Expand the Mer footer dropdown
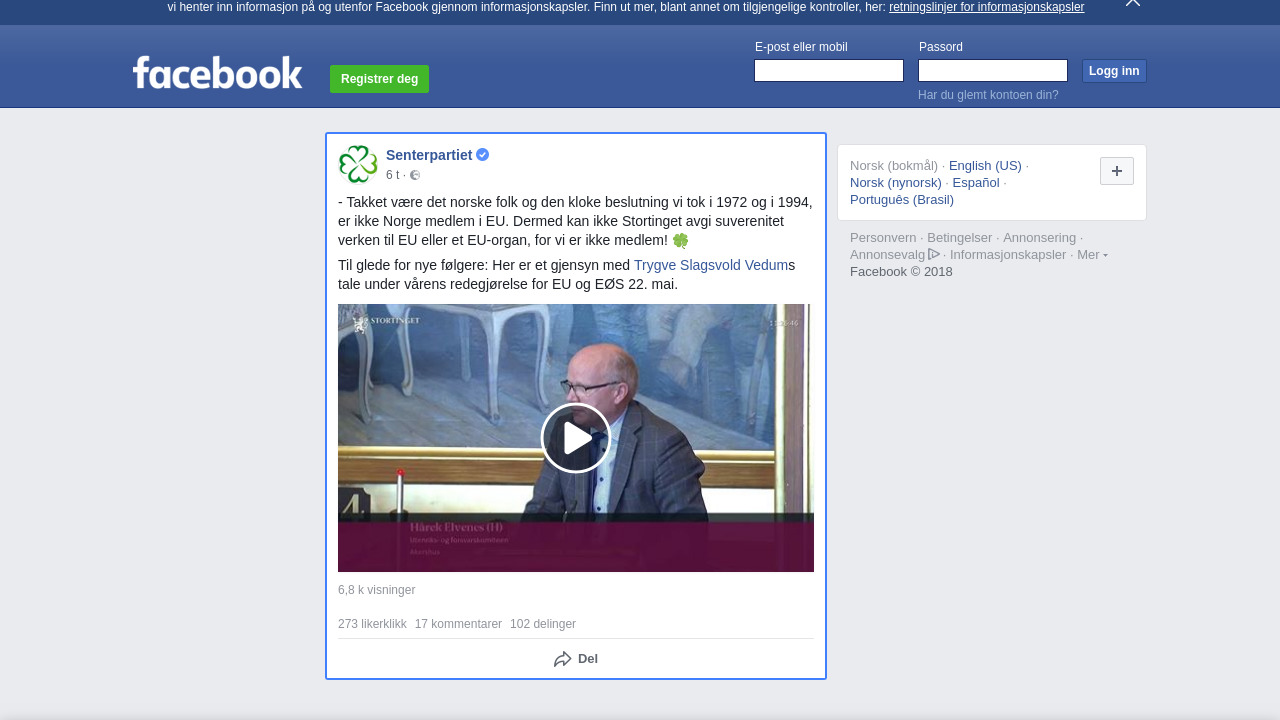The height and width of the screenshot is (720, 1280). click(1092, 255)
